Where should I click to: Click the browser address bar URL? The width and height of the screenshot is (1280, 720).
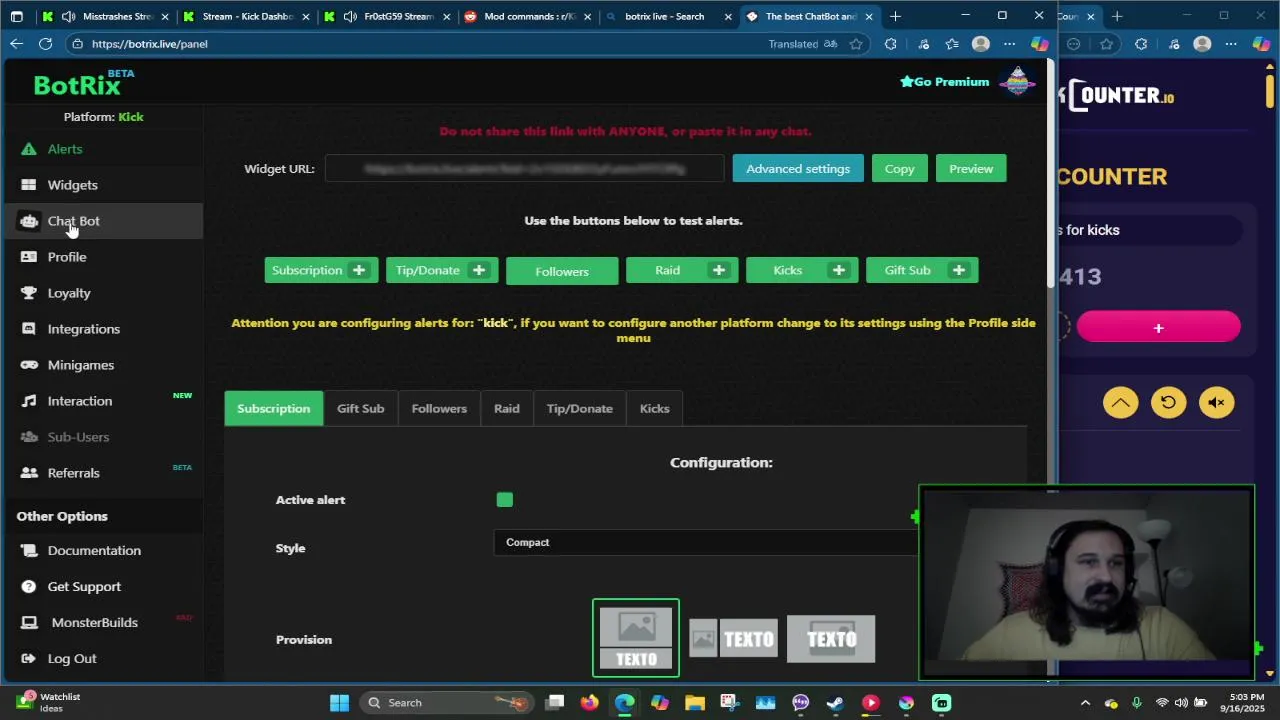point(149,44)
